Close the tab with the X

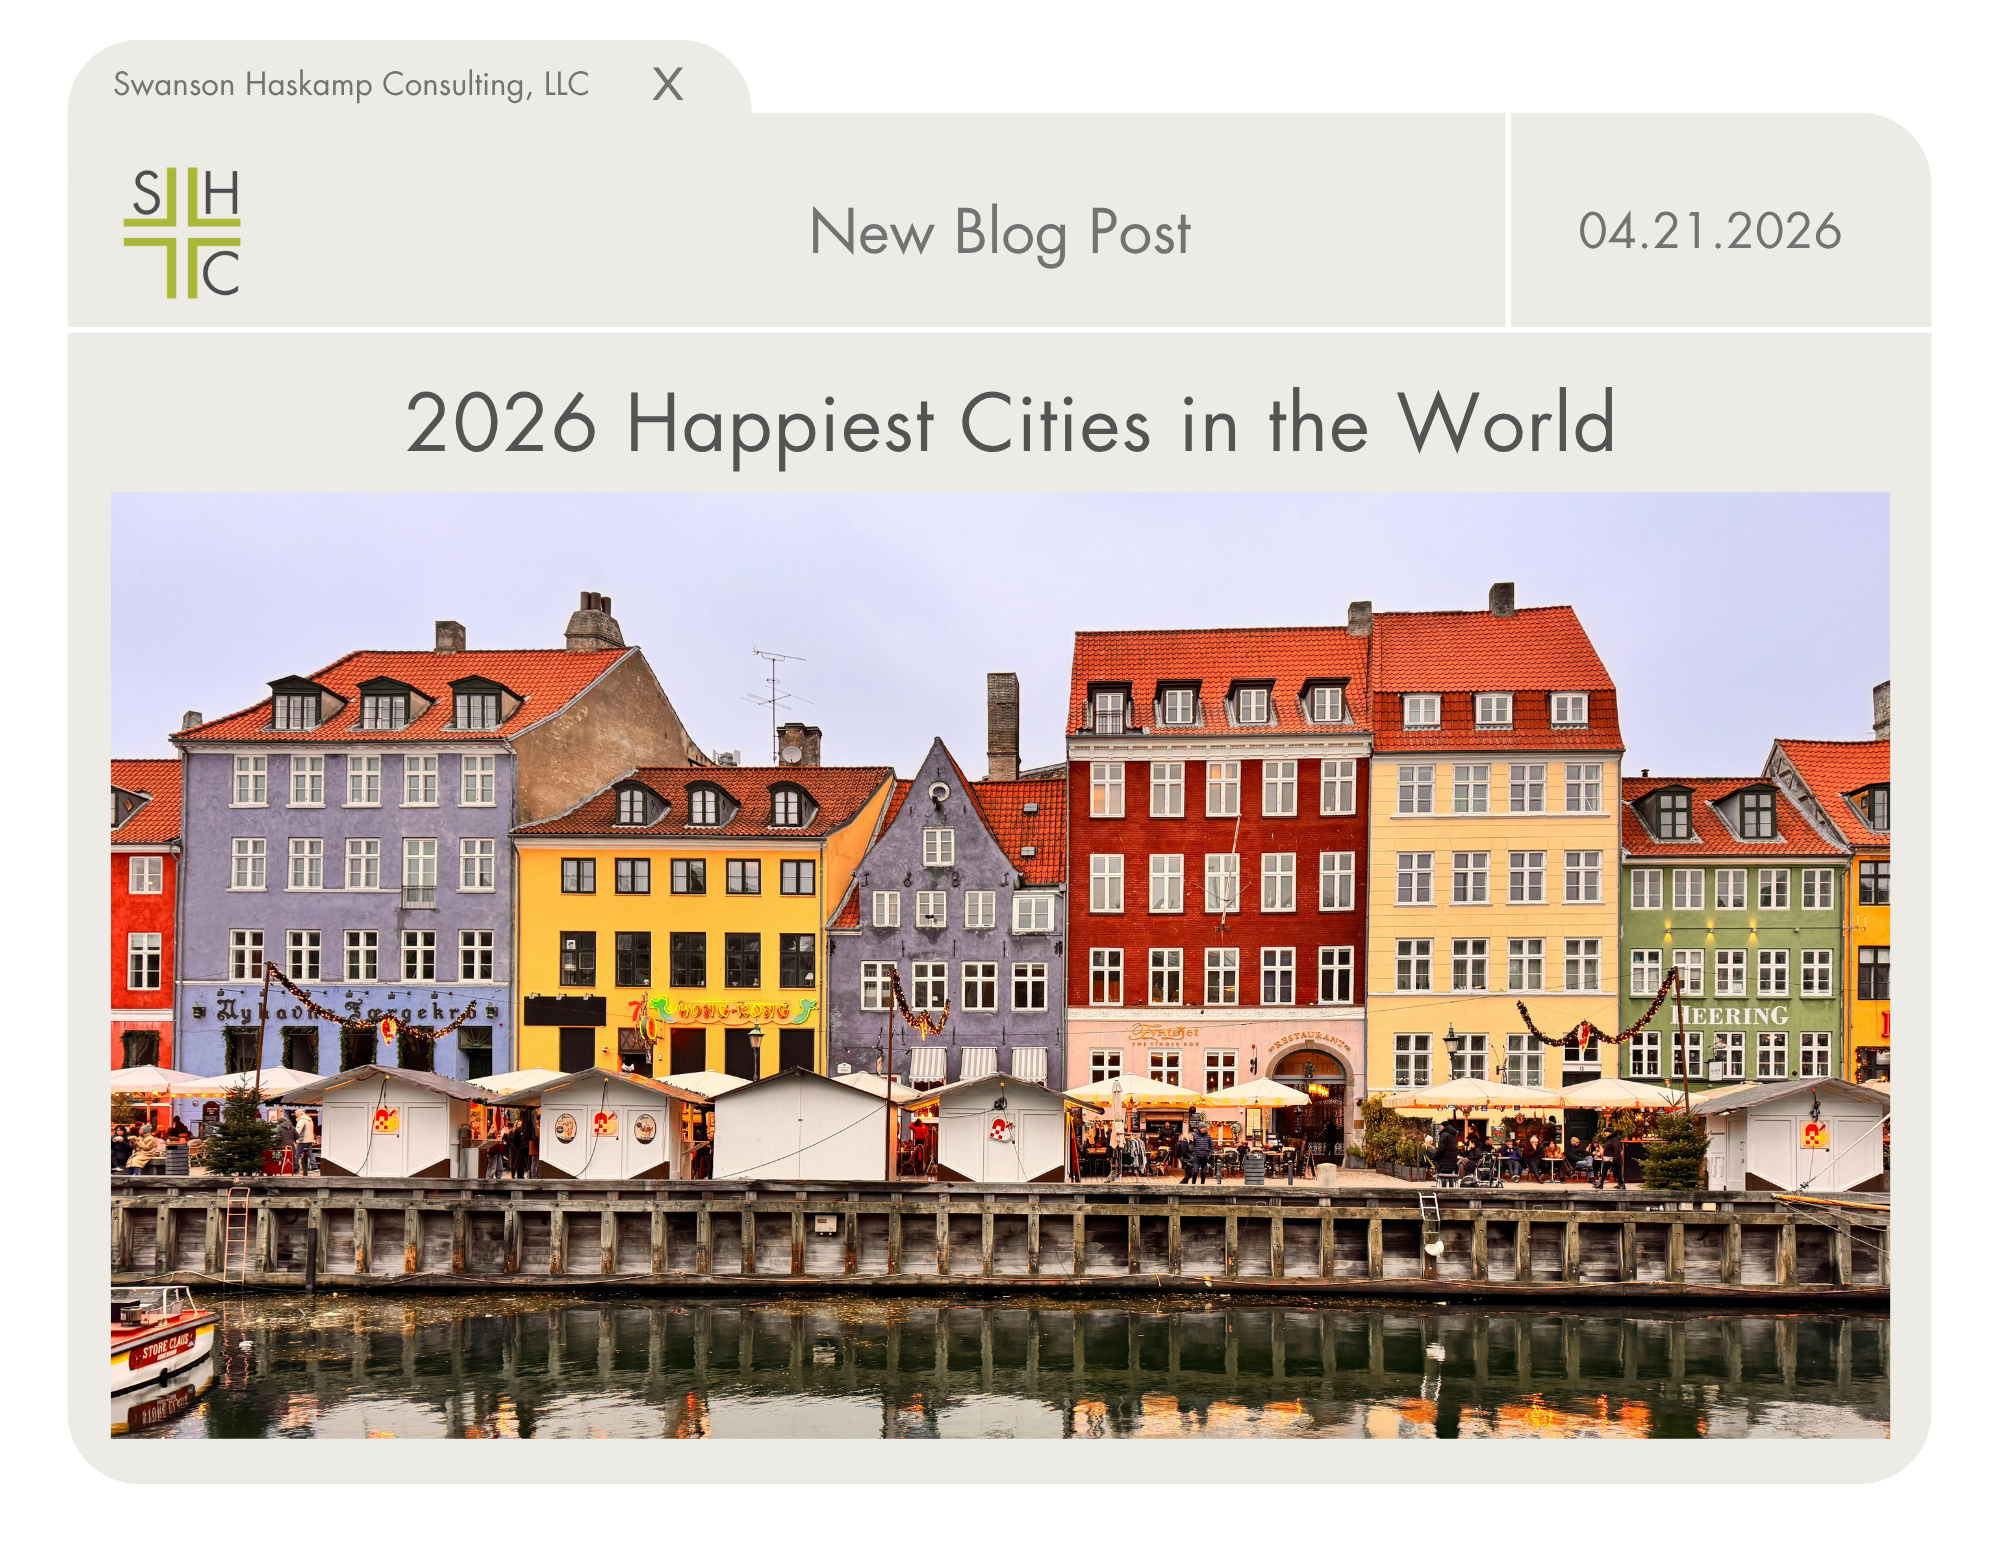(x=668, y=85)
